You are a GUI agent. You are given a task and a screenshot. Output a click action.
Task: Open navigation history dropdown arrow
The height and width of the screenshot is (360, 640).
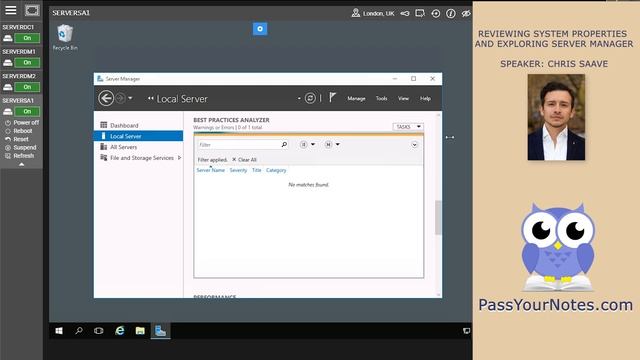[x=130, y=98]
